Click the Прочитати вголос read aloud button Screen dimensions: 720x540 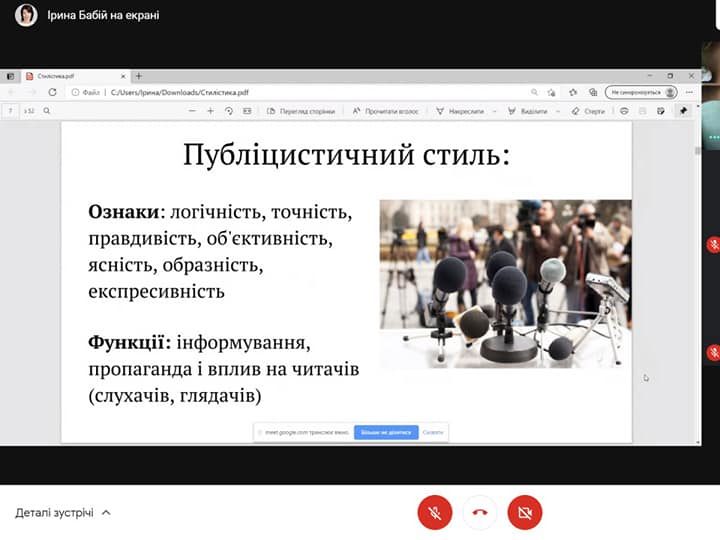coord(390,111)
